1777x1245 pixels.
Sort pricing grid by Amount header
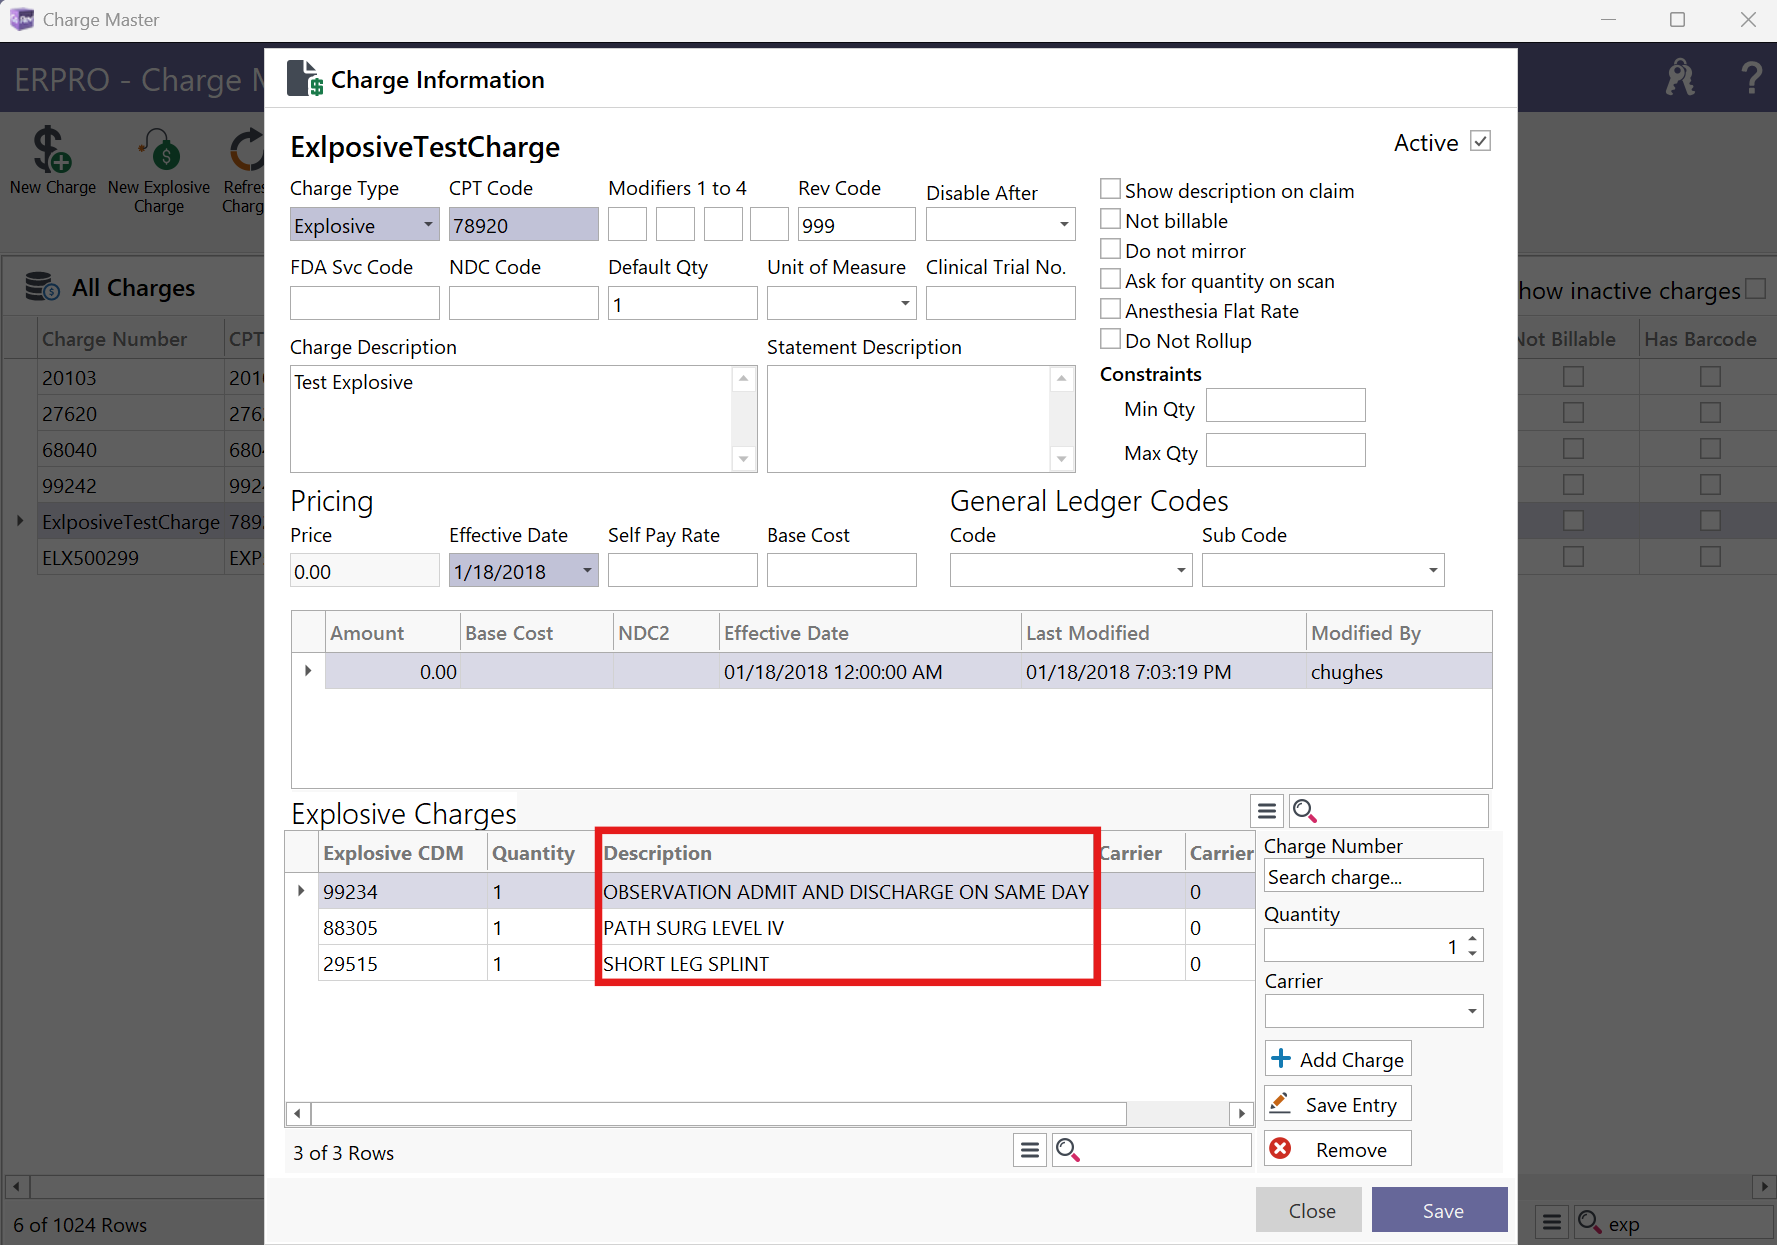(x=393, y=633)
